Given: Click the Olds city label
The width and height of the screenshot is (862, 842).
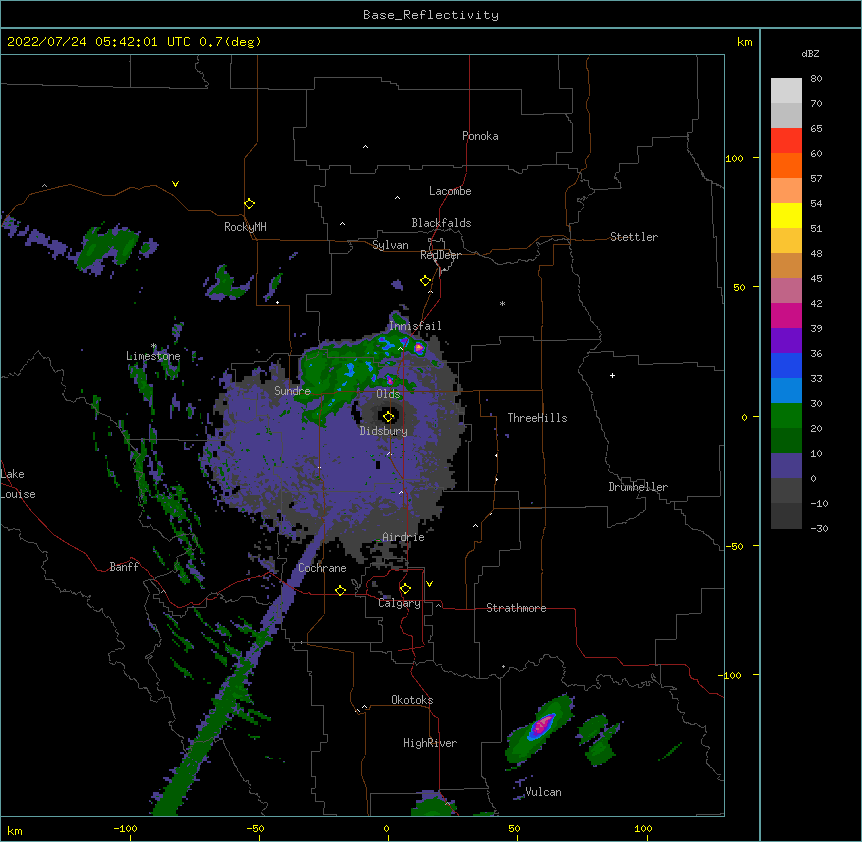Looking at the screenshot, I should click(388, 394).
